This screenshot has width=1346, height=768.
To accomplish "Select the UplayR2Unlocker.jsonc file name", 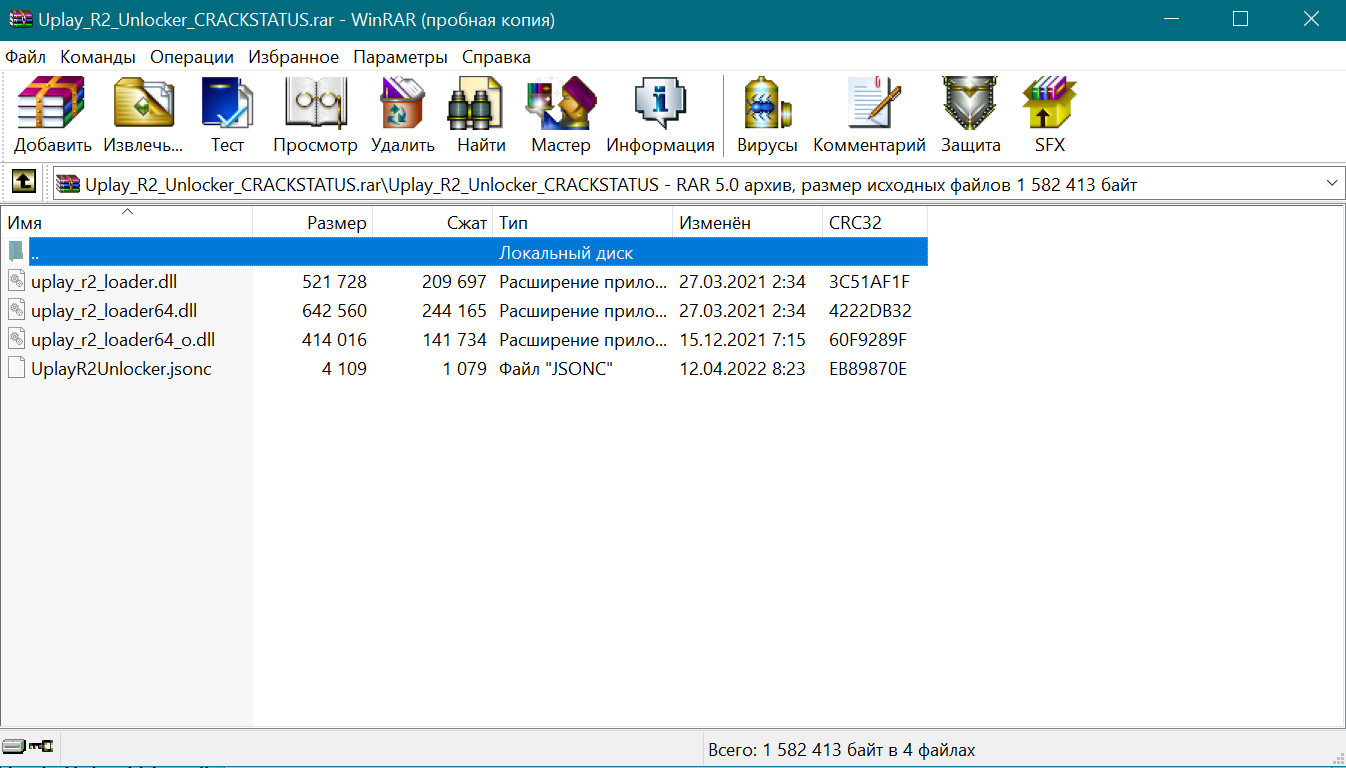I will point(121,369).
